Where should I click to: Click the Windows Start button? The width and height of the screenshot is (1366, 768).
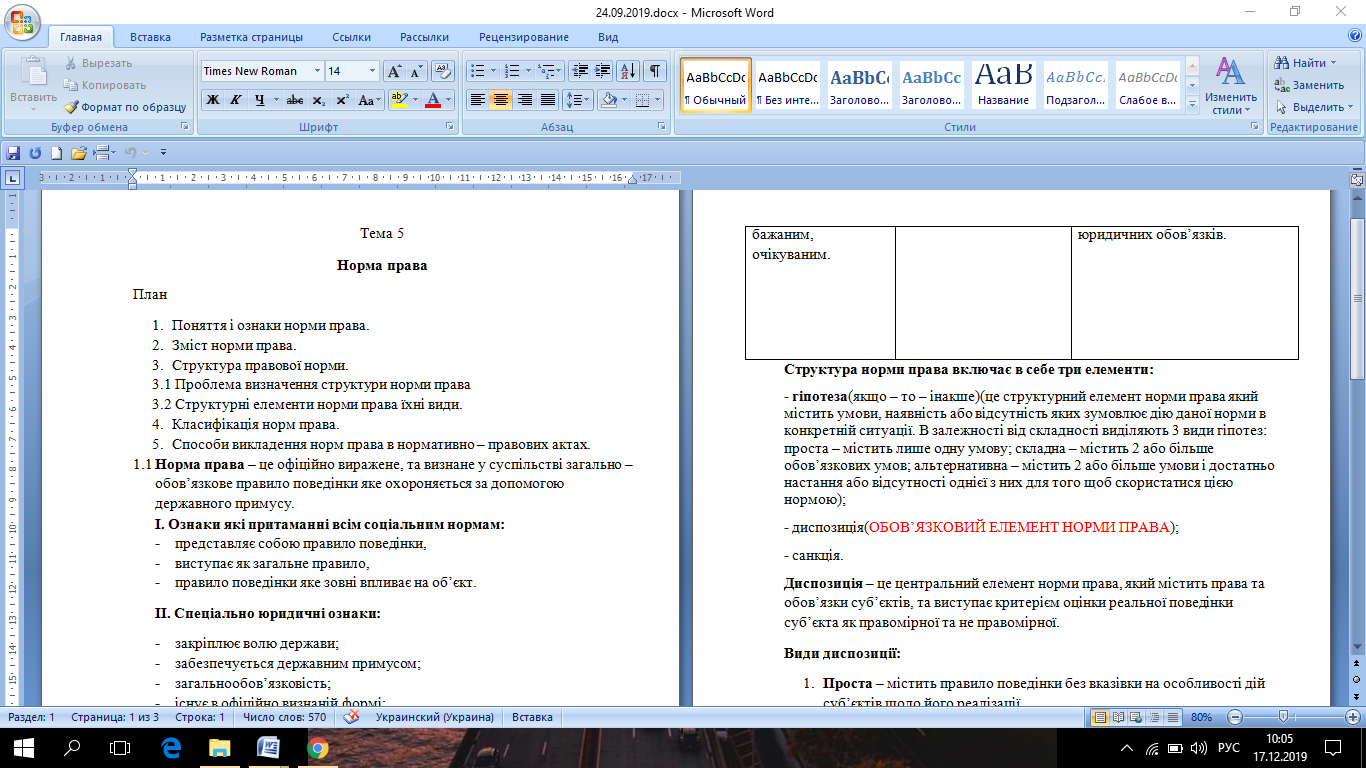pyautogui.click(x=22, y=747)
